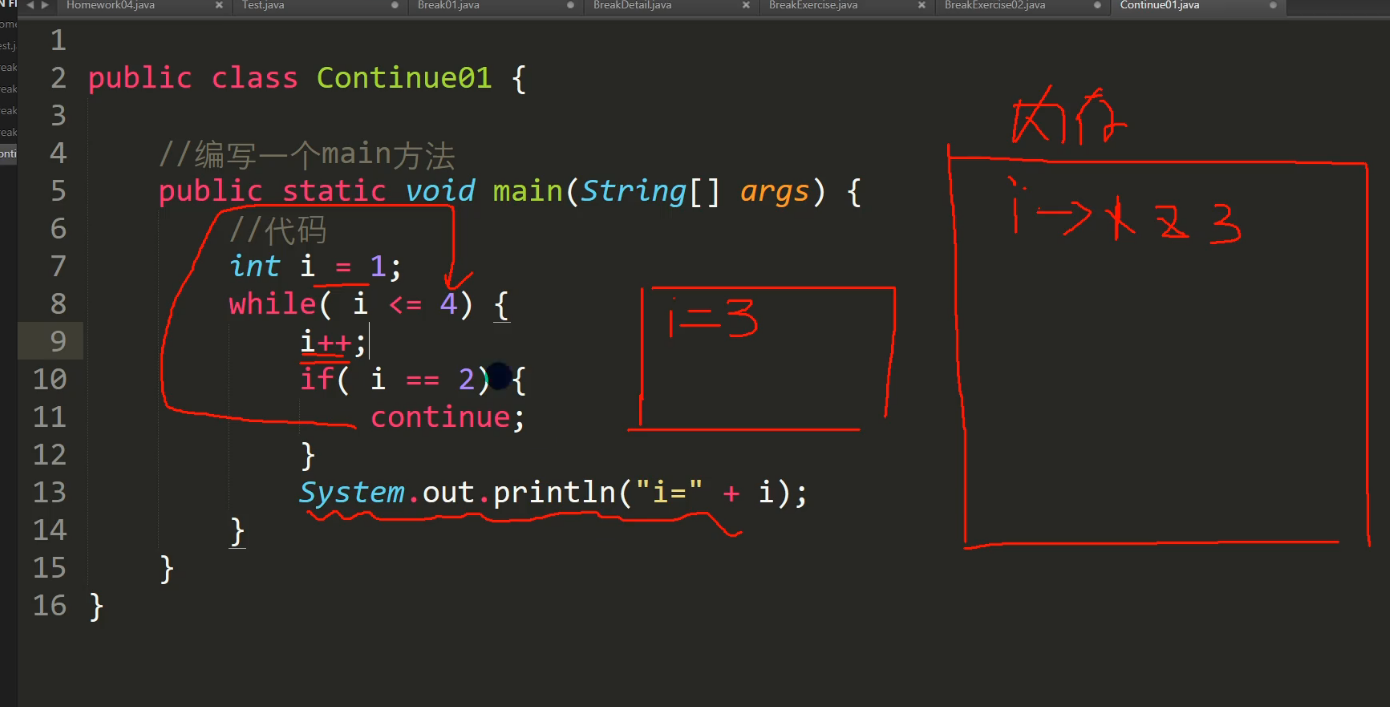This screenshot has height=707, width=1390.
Task: Click "println" on line 13
Action: [x=553, y=493]
